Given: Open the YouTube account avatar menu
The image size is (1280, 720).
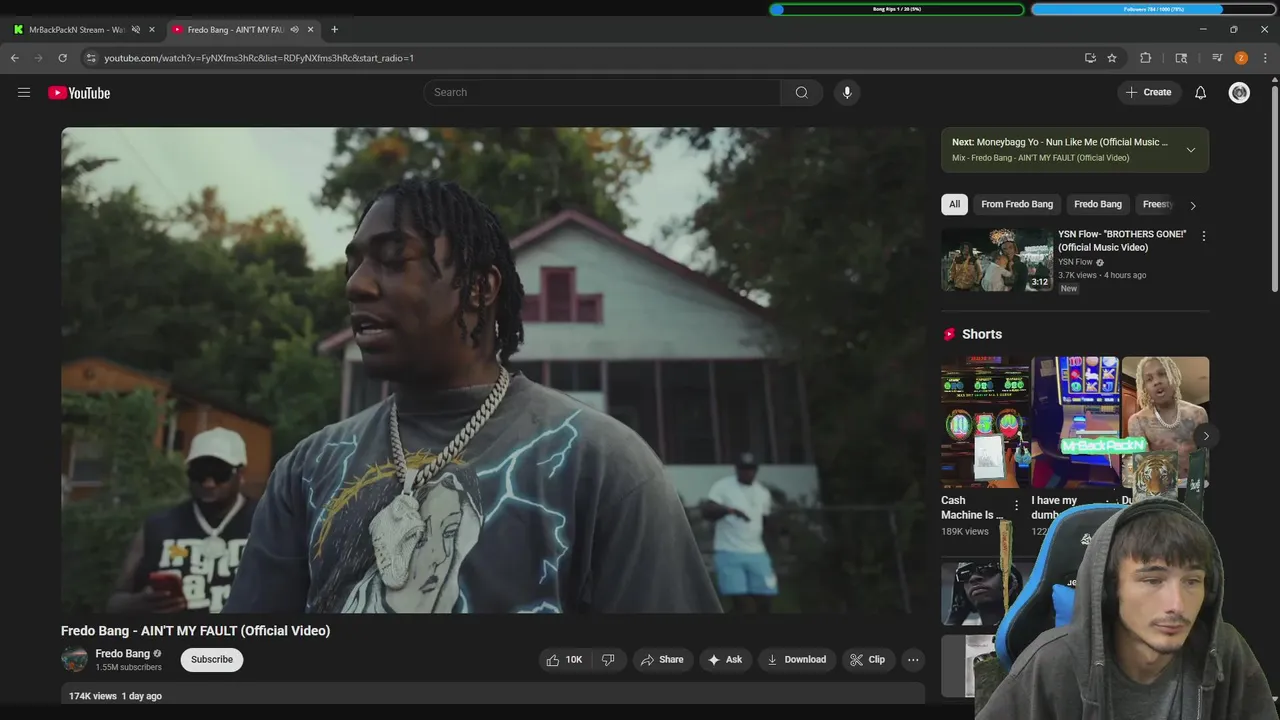Looking at the screenshot, I should tap(1239, 93).
